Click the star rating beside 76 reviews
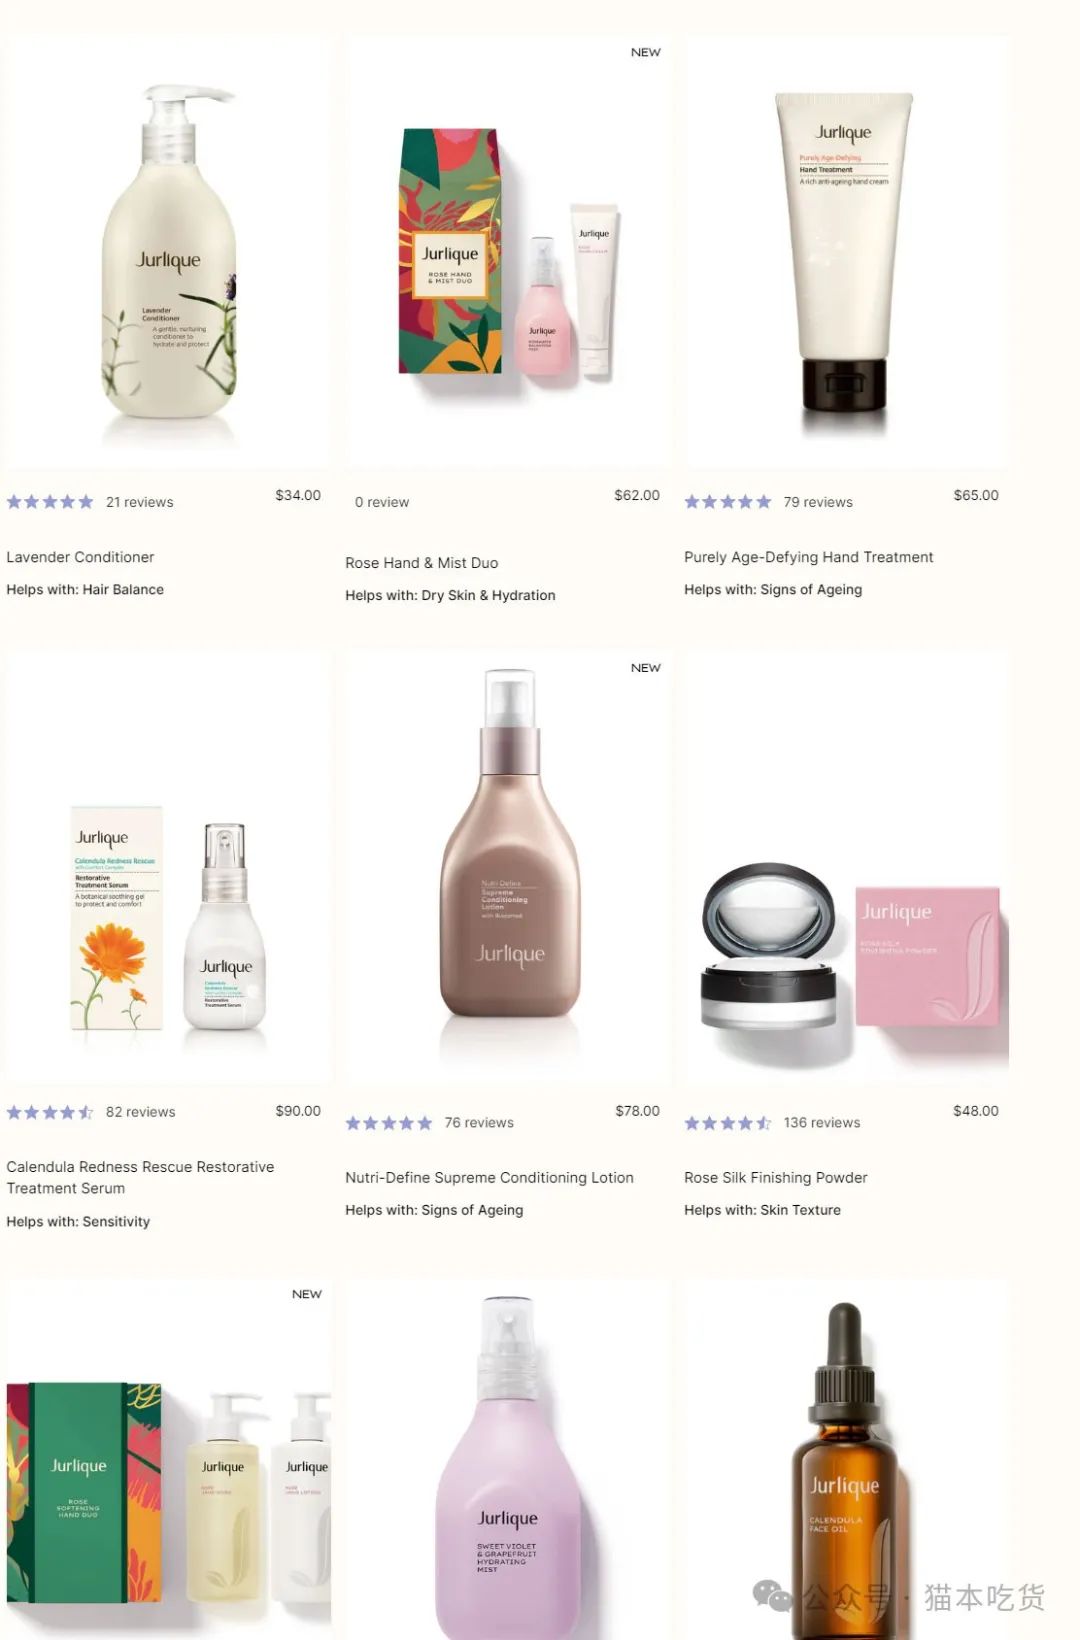The image size is (1080, 1640). point(388,1123)
